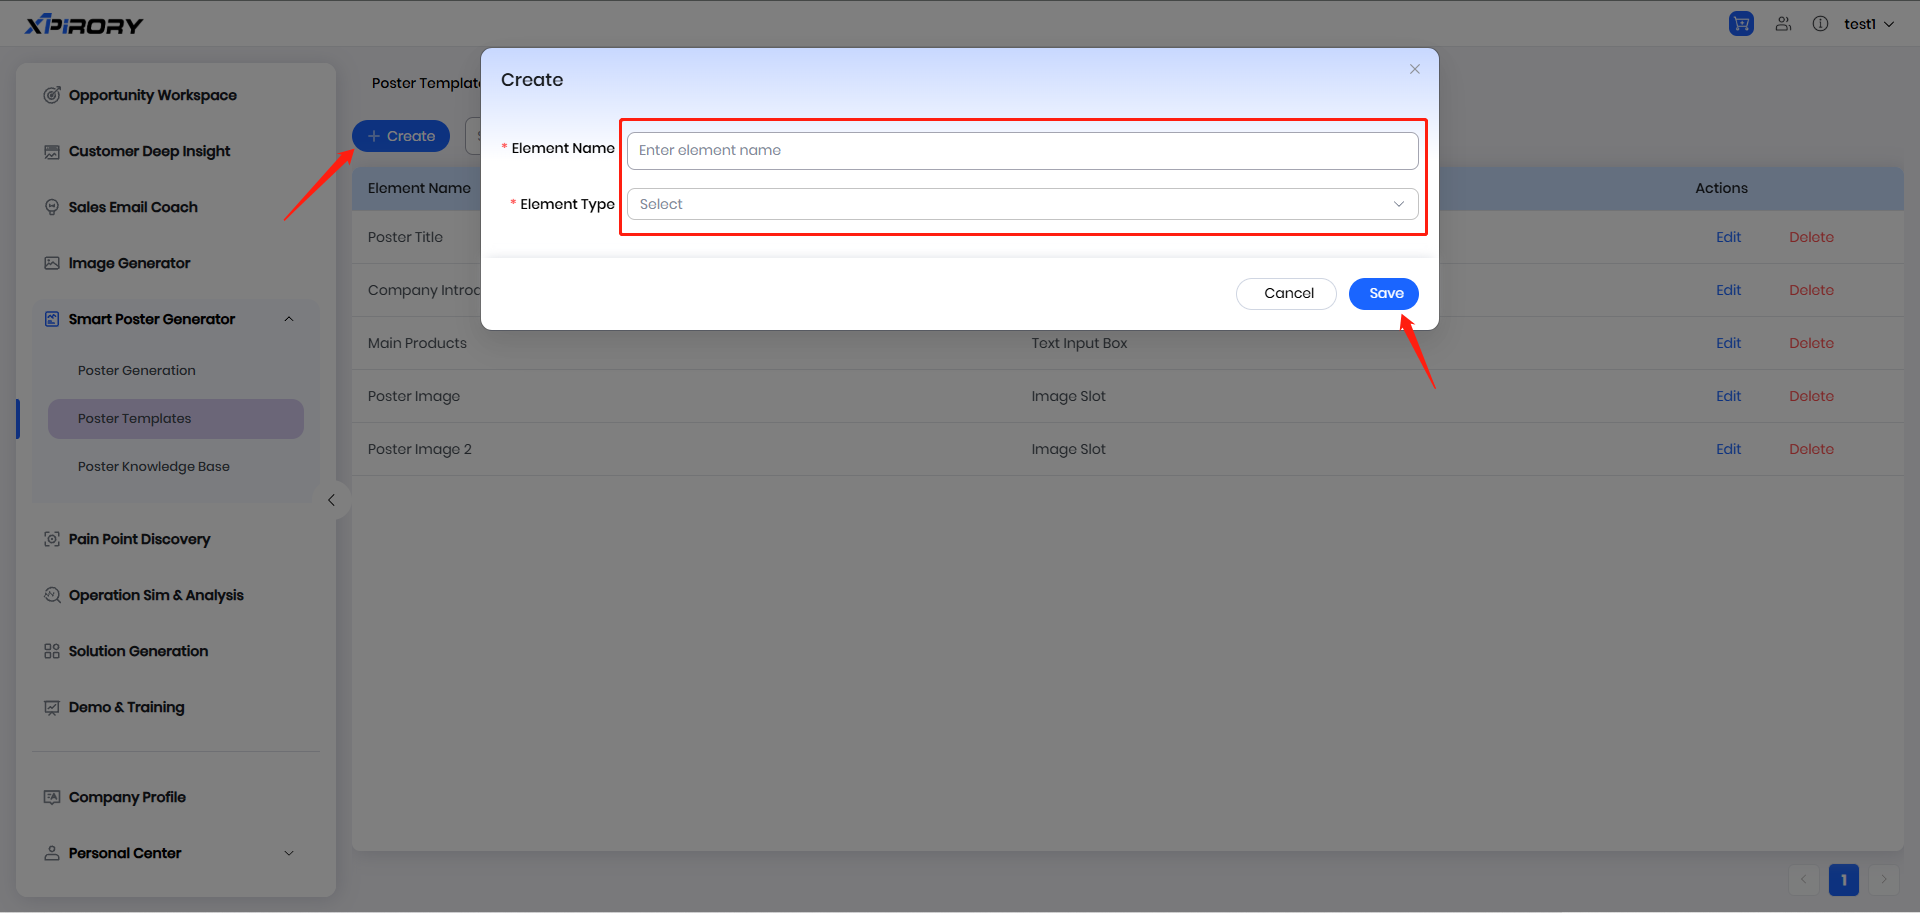Collapse the sidebar with arrow handle
This screenshot has height=913, width=1920.
[331, 500]
